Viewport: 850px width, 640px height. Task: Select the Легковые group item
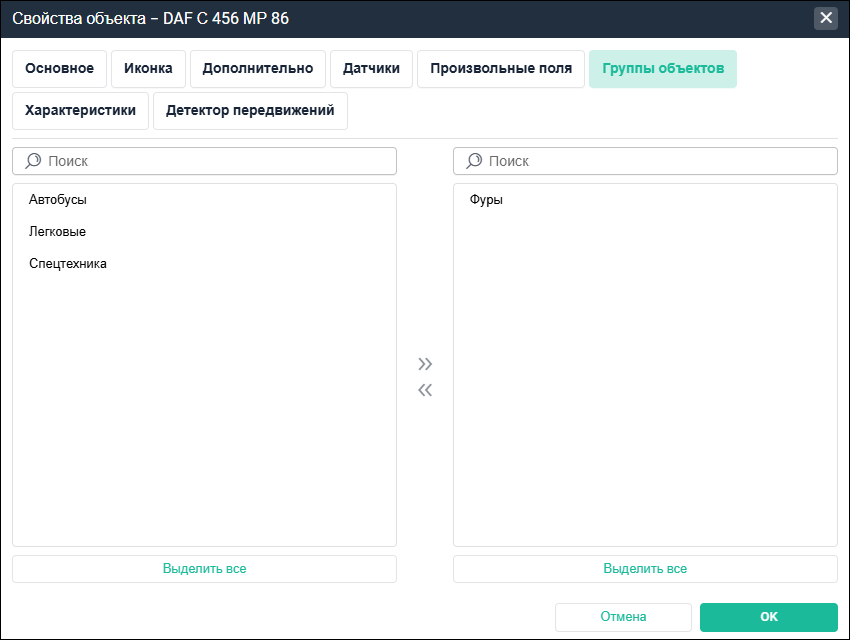[x=58, y=232]
